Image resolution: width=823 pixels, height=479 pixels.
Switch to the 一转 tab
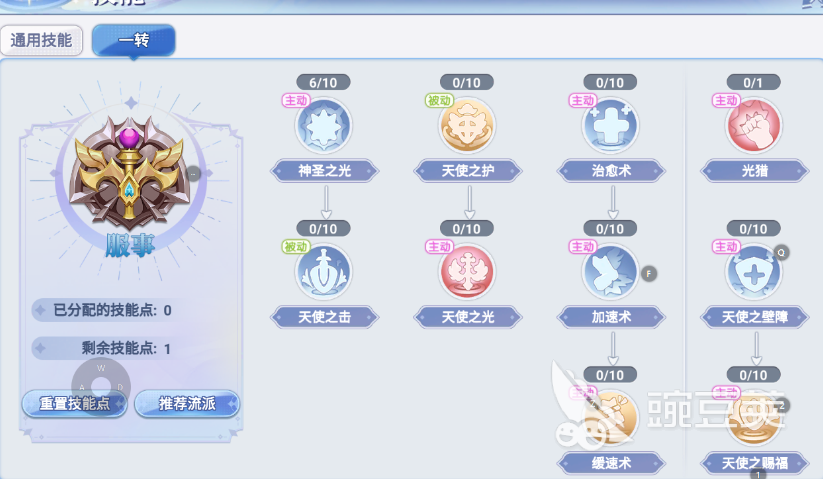coord(134,40)
